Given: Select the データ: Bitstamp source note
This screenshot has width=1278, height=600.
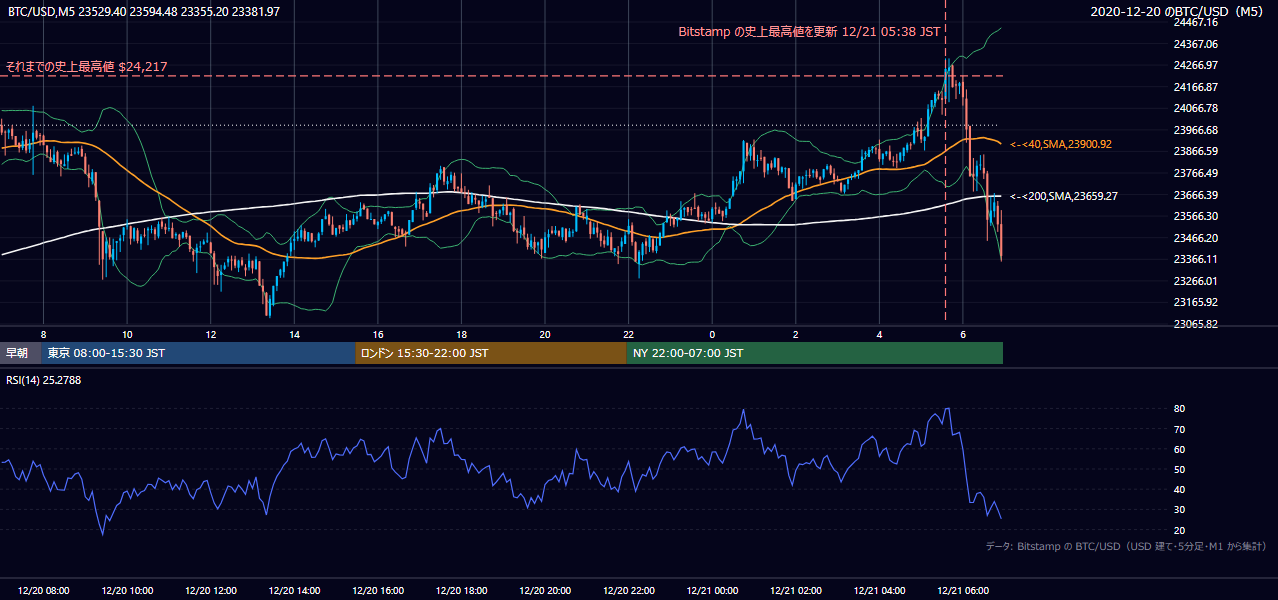Looking at the screenshot, I should click(1126, 546).
